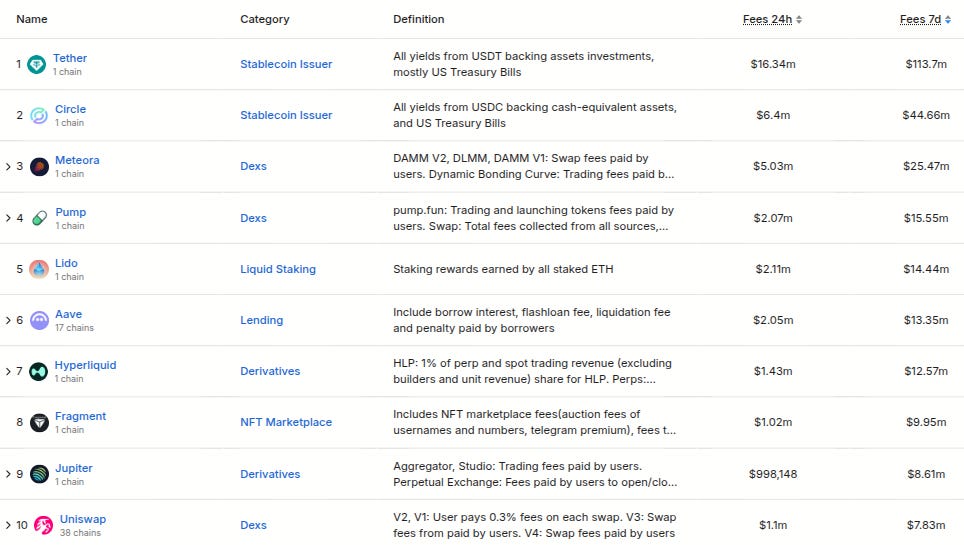Click the Jupiter logo icon
The height and width of the screenshot is (545, 964).
click(x=39, y=474)
